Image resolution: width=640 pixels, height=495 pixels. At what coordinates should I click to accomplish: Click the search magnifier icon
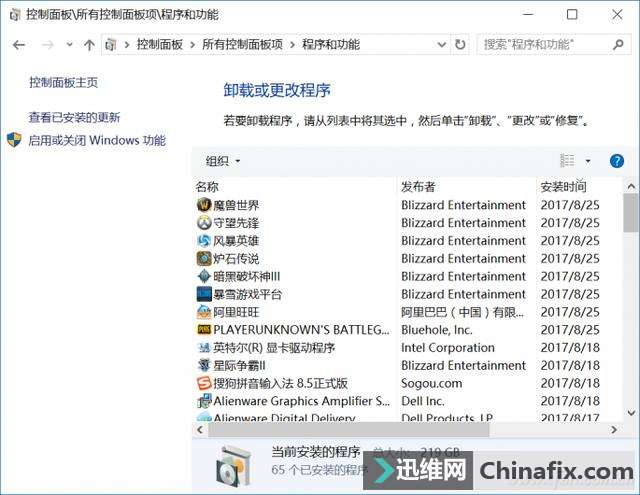coord(618,44)
